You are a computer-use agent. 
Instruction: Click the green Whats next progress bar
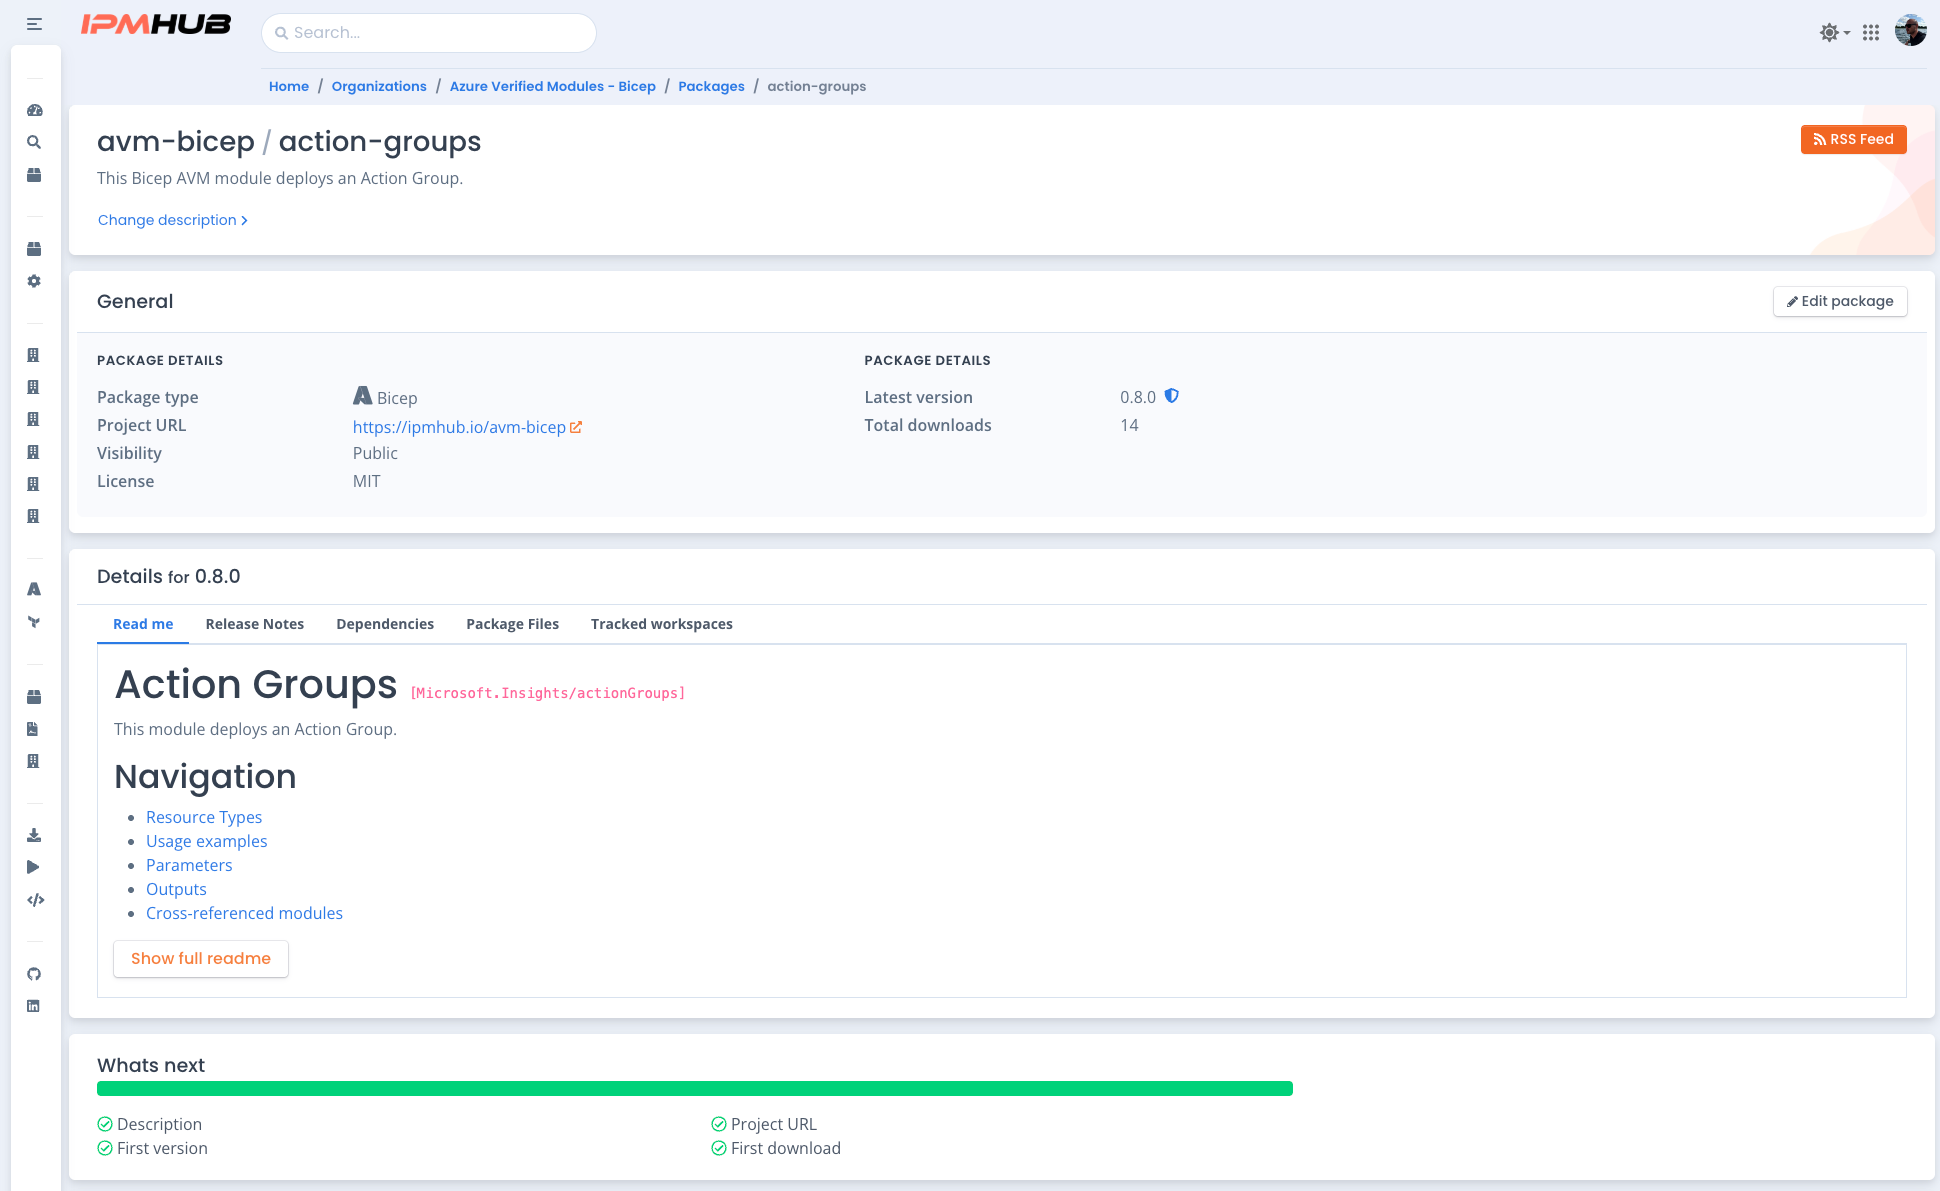pyautogui.click(x=695, y=1088)
